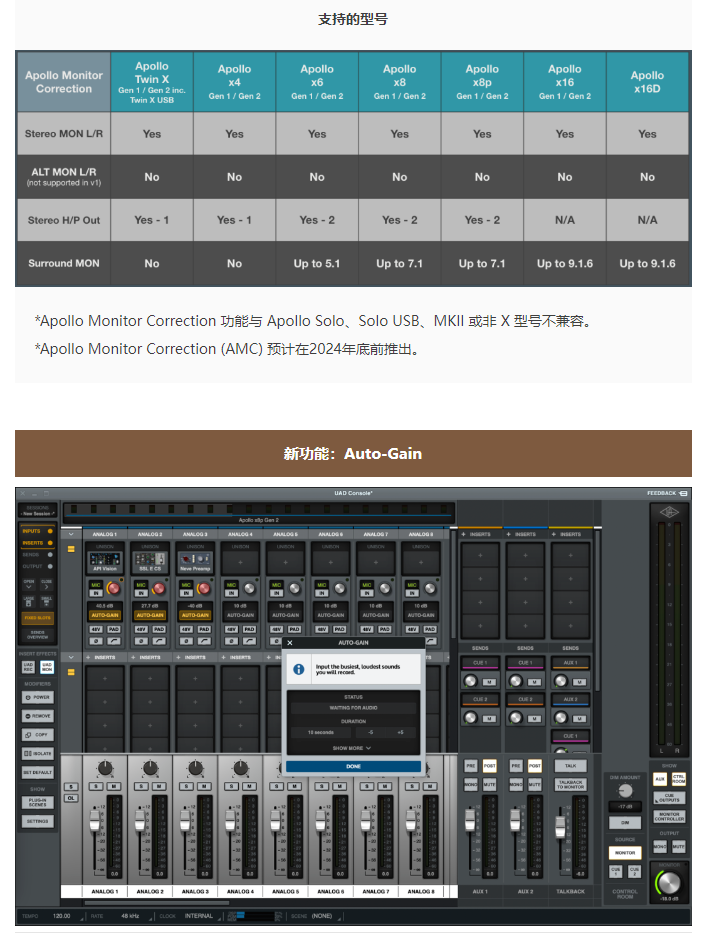Screen dimensions: 711x937
Task: Click the monitor level knob
Action: 668,883
